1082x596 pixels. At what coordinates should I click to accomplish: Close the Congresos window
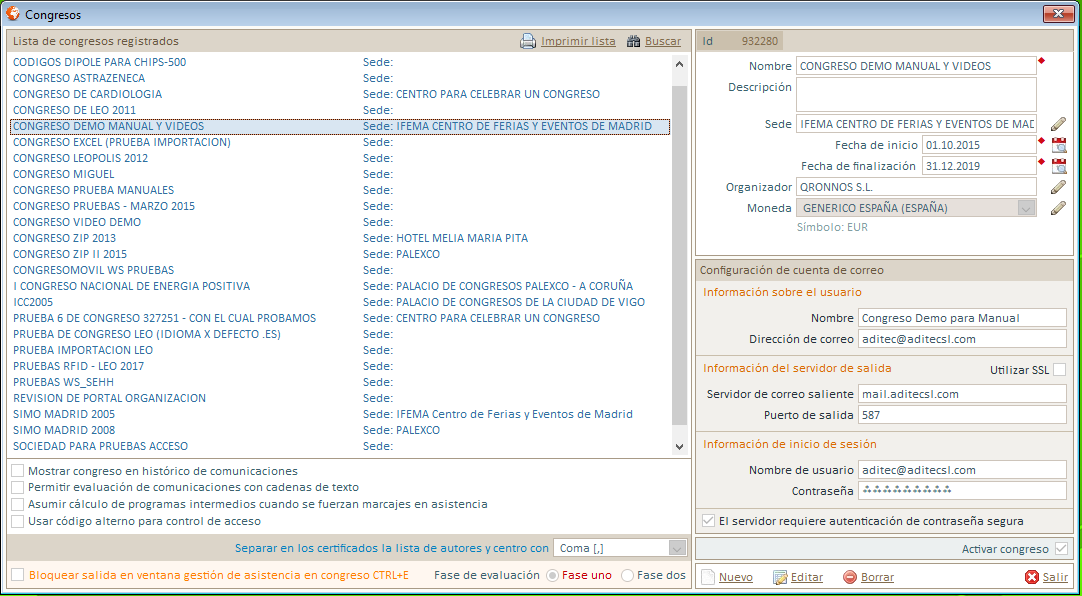click(1059, 13)
